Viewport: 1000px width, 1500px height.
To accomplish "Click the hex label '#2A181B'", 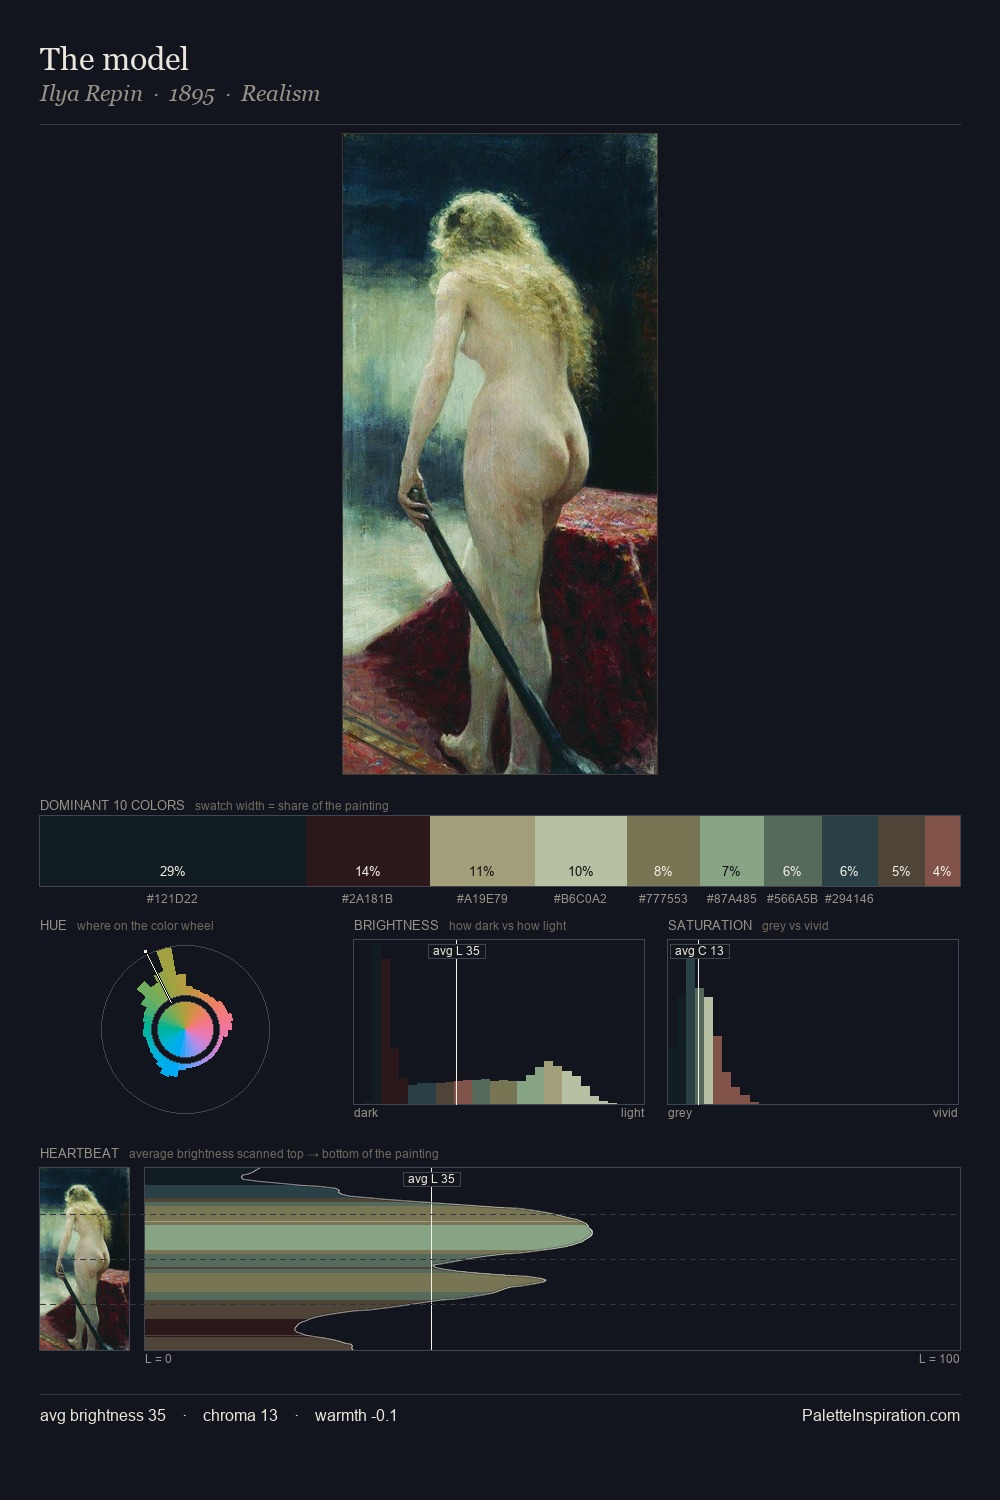I will 367,899.
